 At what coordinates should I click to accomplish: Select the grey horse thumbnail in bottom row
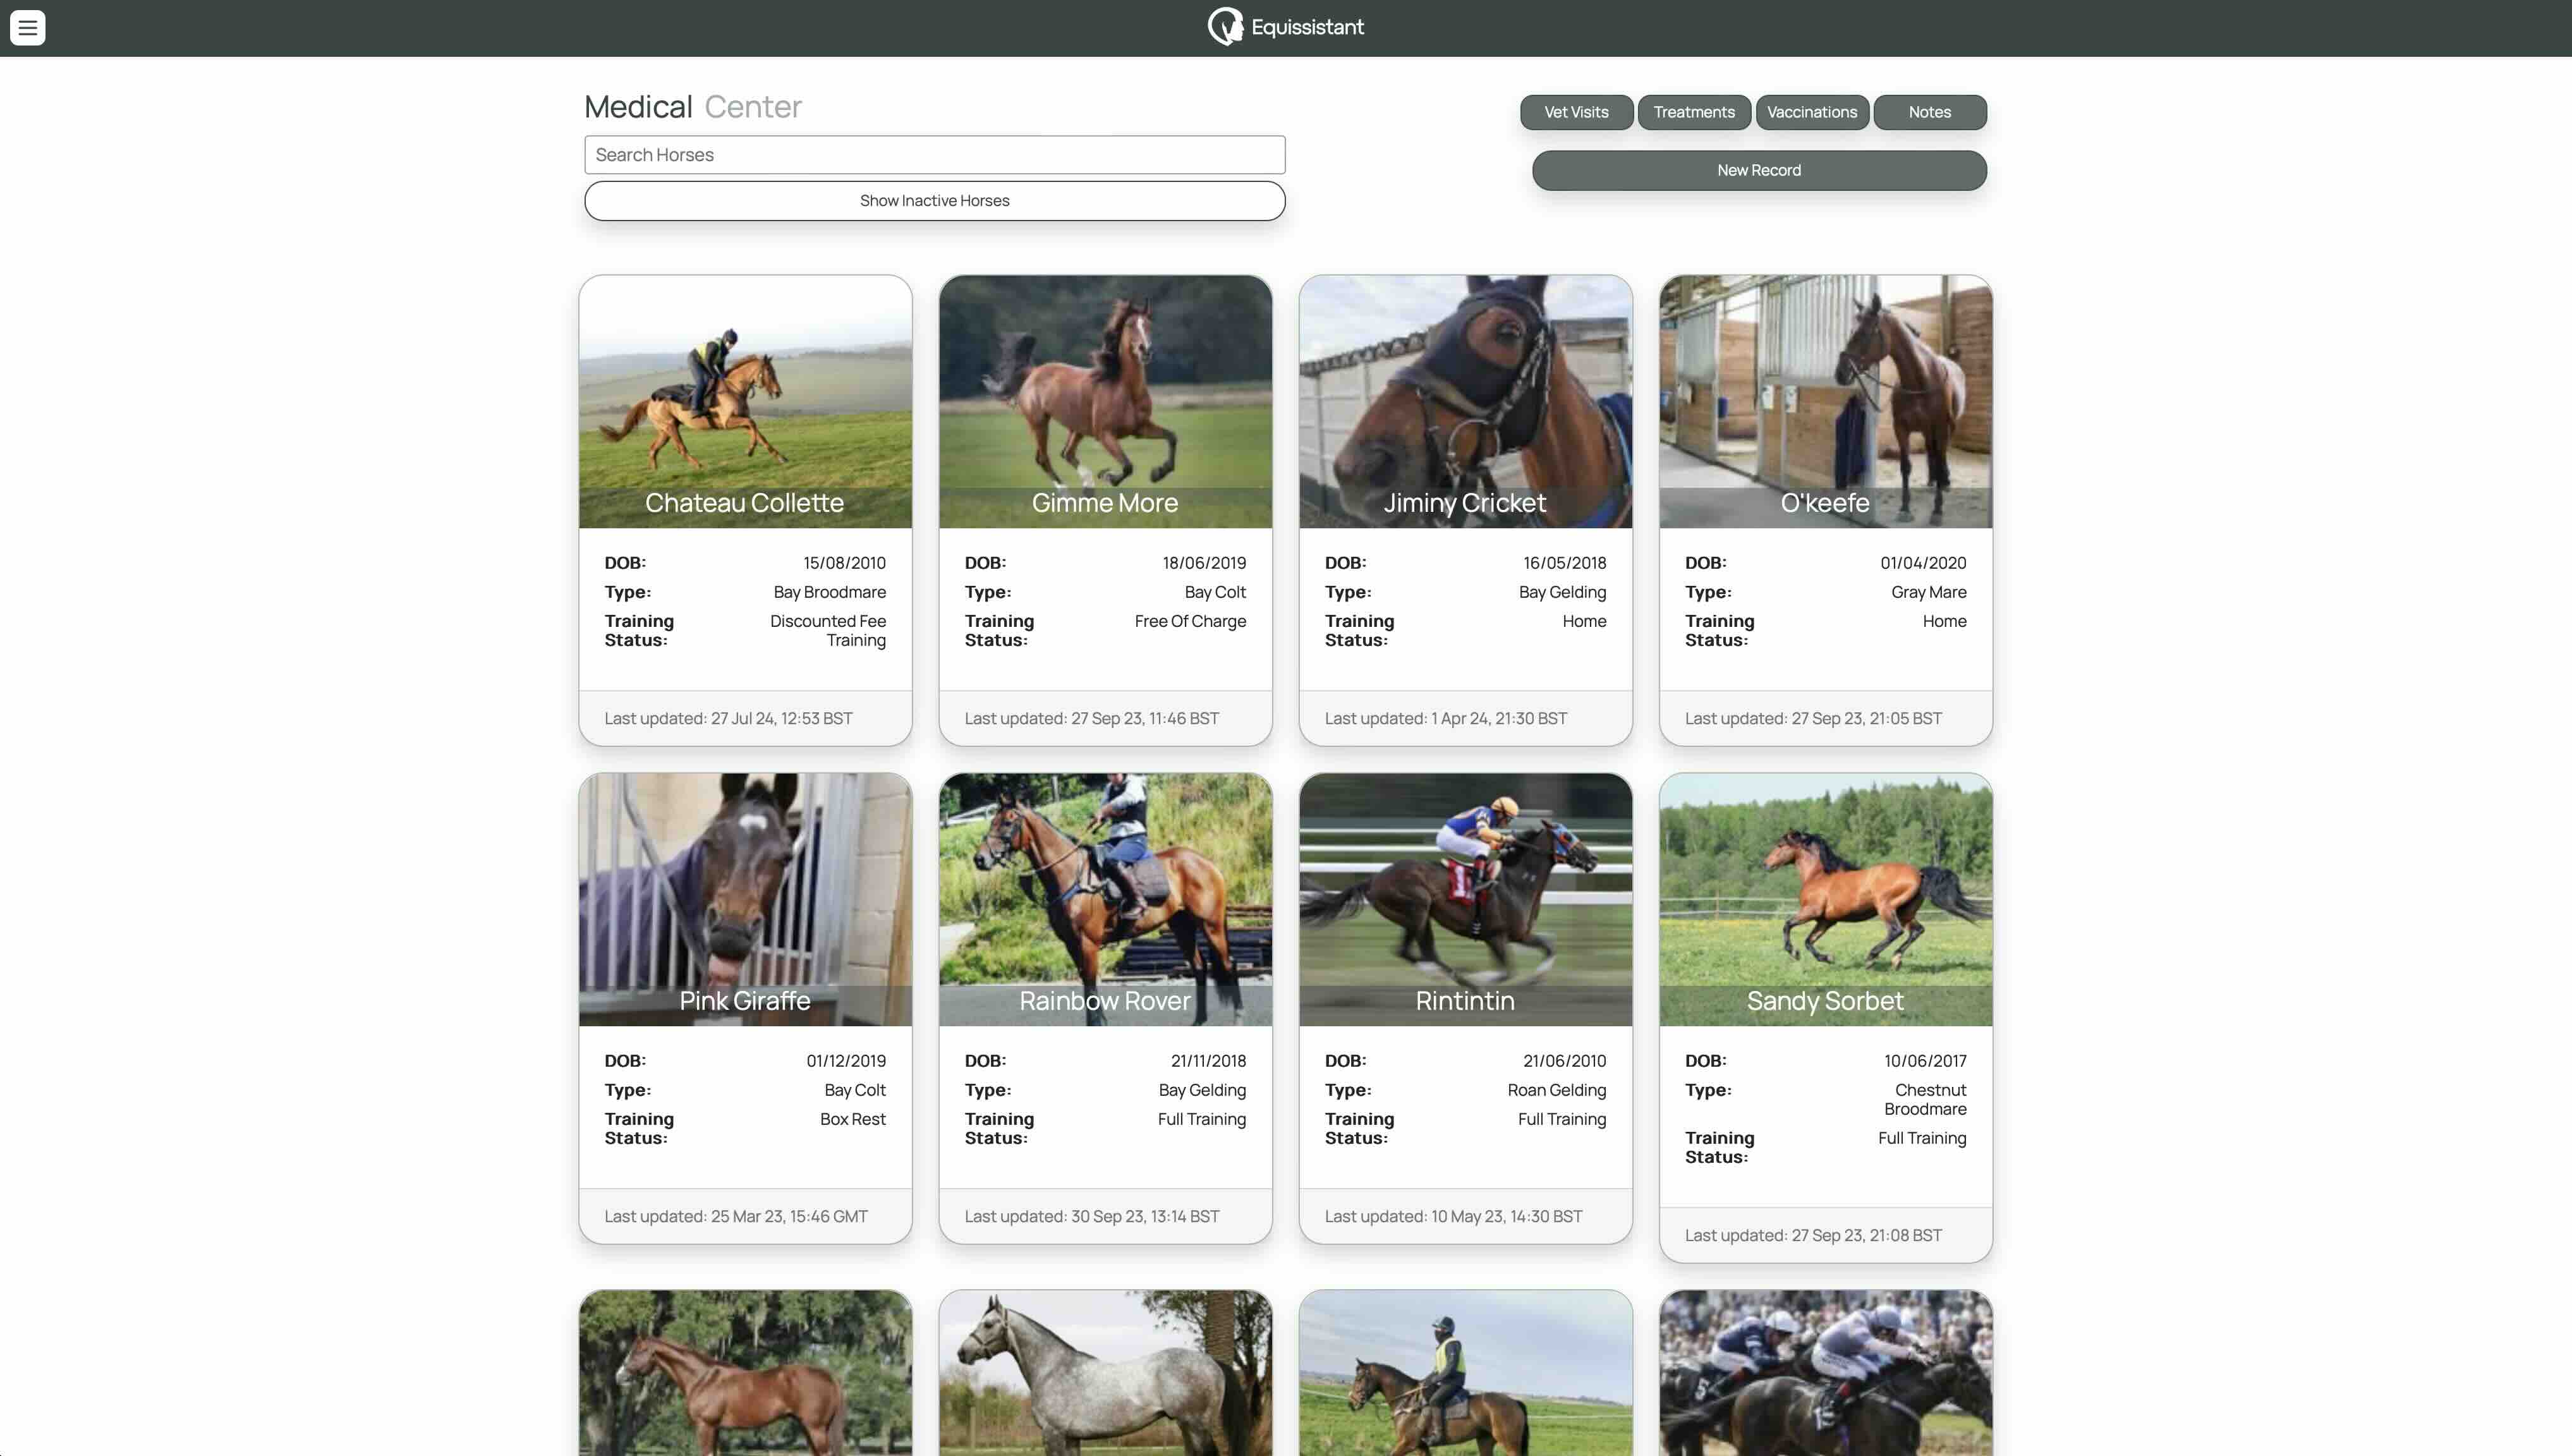pos(1105,1373)
